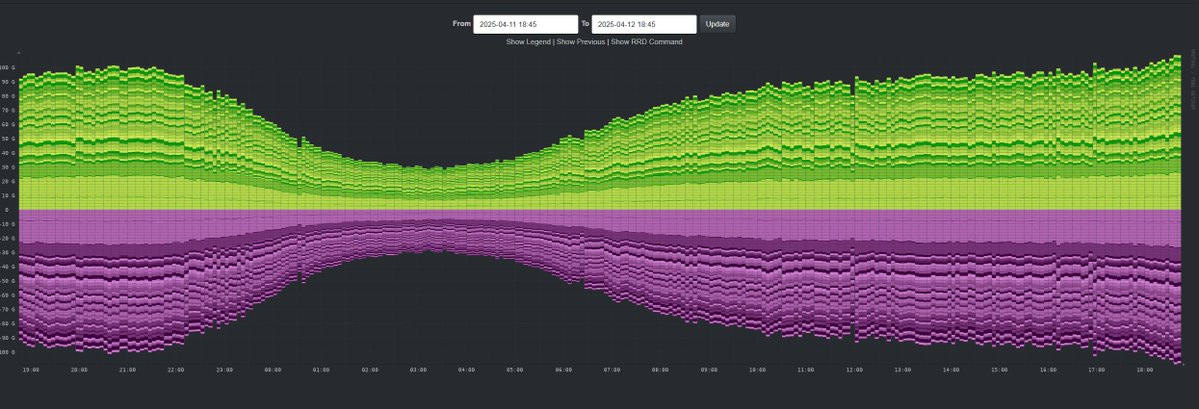Click the To date field showing 2025-04-12 18:45
Screen dimensions: 1199x409
click(x=644, y=24)
